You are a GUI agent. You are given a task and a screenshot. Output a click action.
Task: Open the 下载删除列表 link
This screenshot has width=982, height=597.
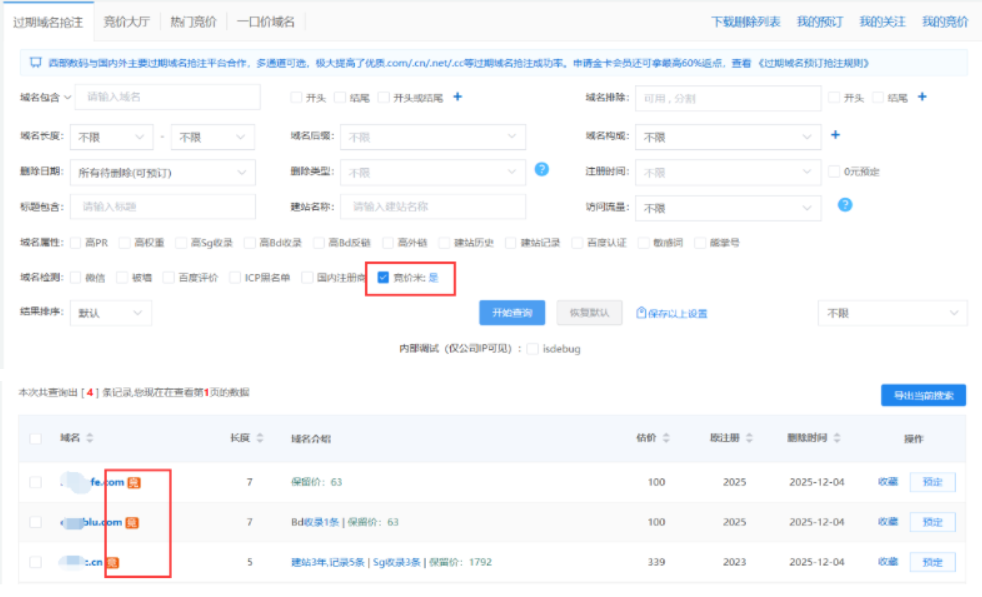pyautogui.click(x=745, y=22)
